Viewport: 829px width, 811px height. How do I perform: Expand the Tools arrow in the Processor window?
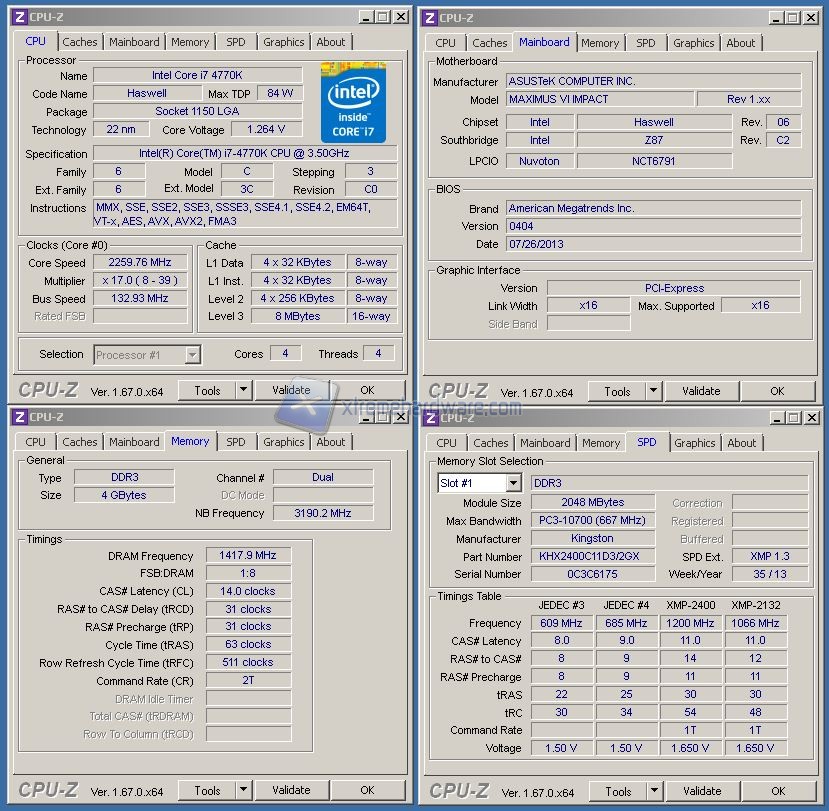(x=243, y=390)
